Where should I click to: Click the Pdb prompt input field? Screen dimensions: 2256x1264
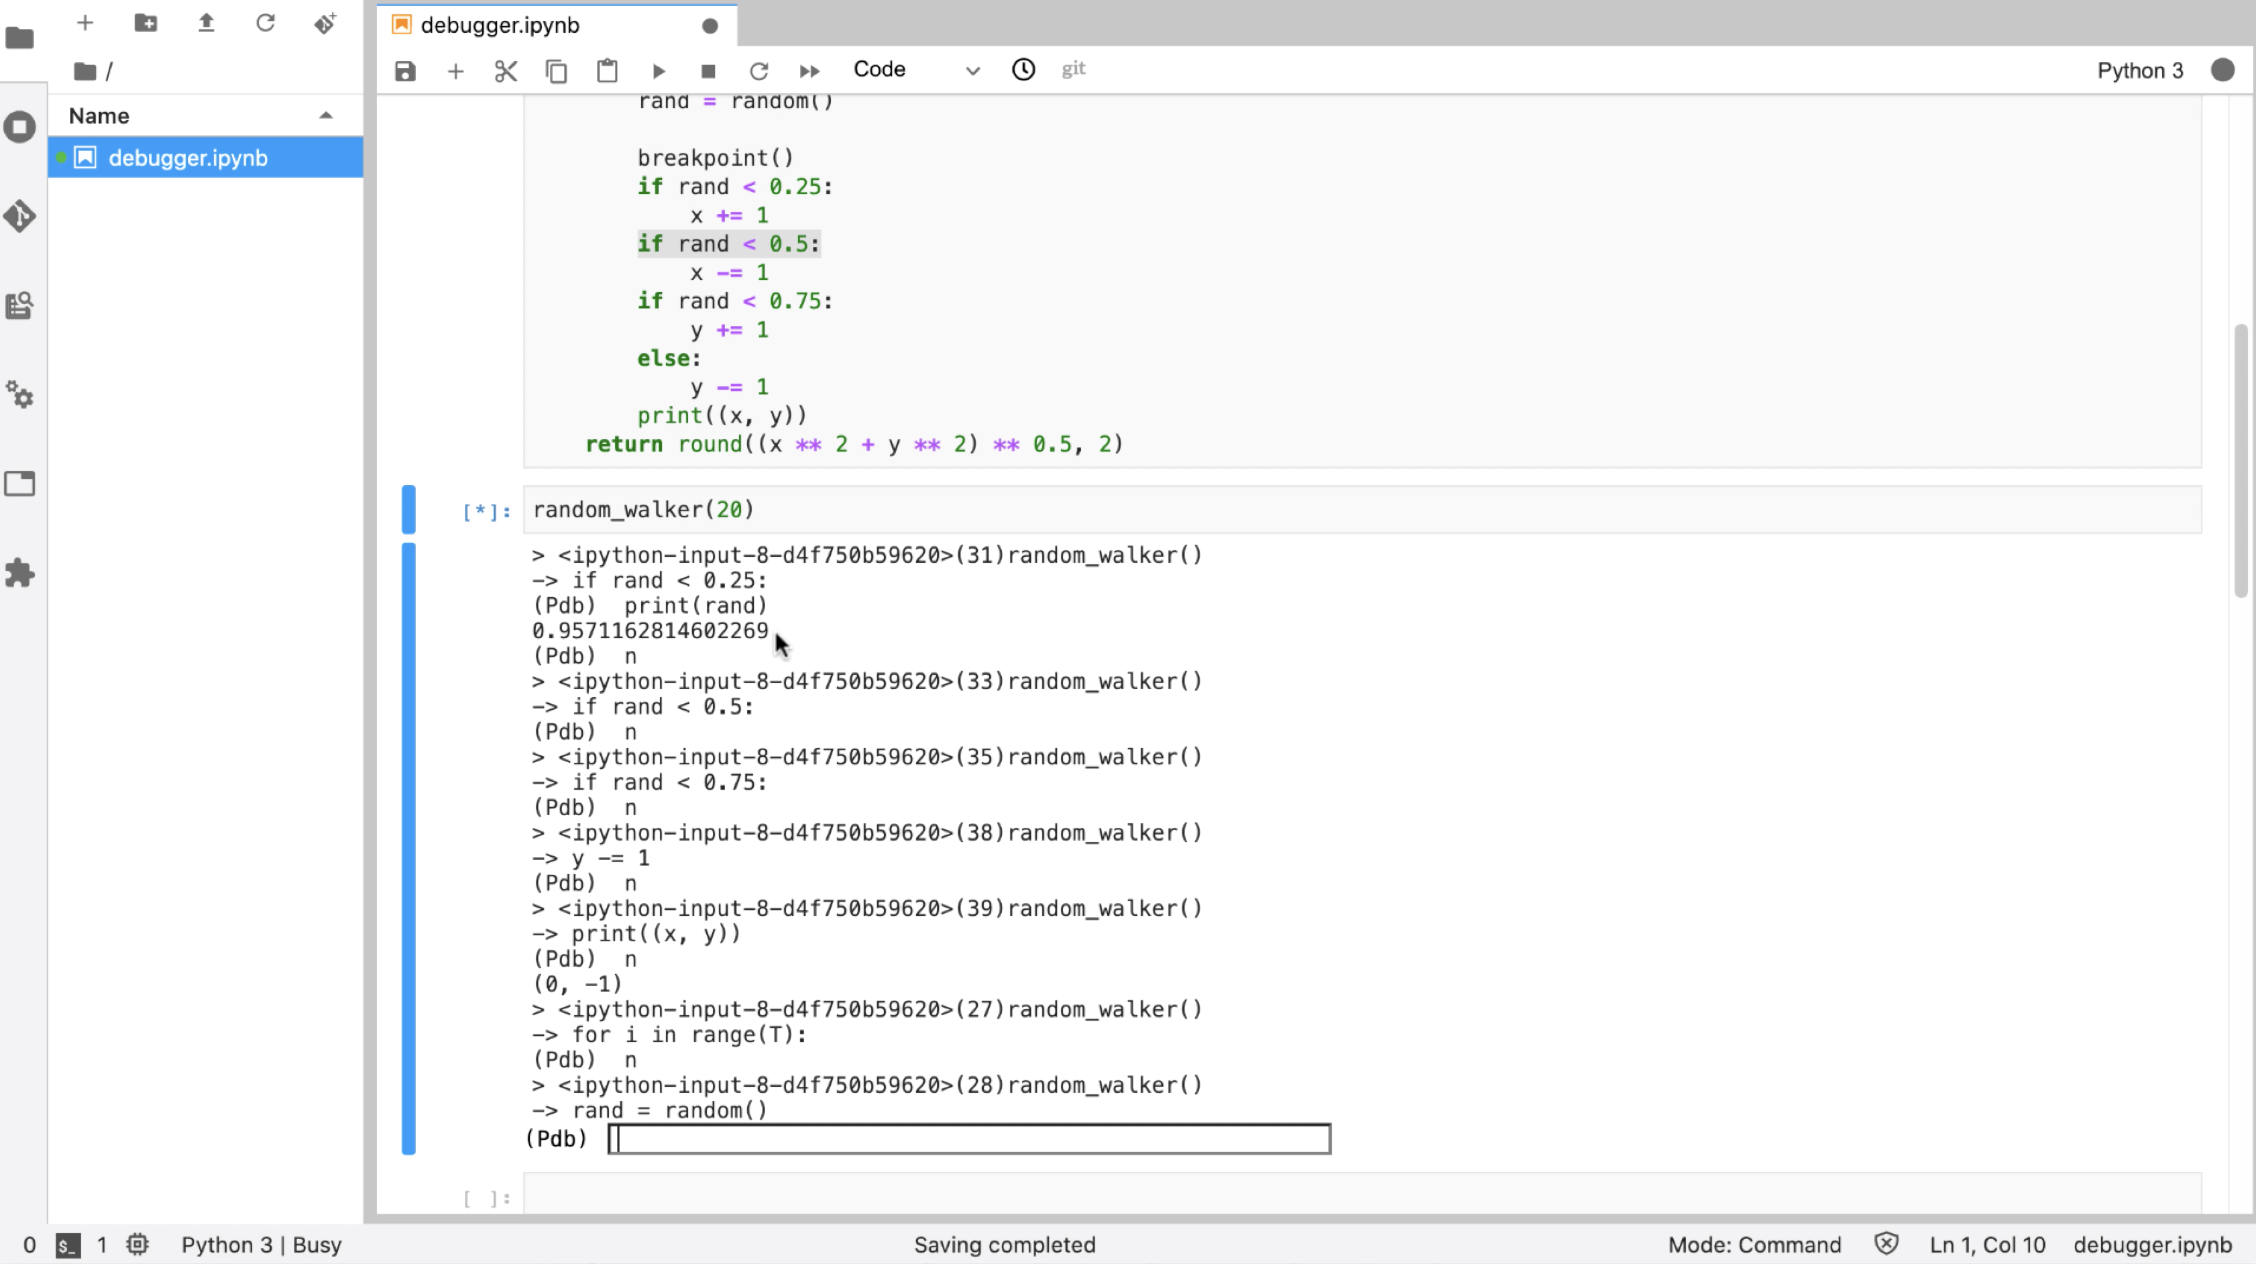tap(968, 1139)
